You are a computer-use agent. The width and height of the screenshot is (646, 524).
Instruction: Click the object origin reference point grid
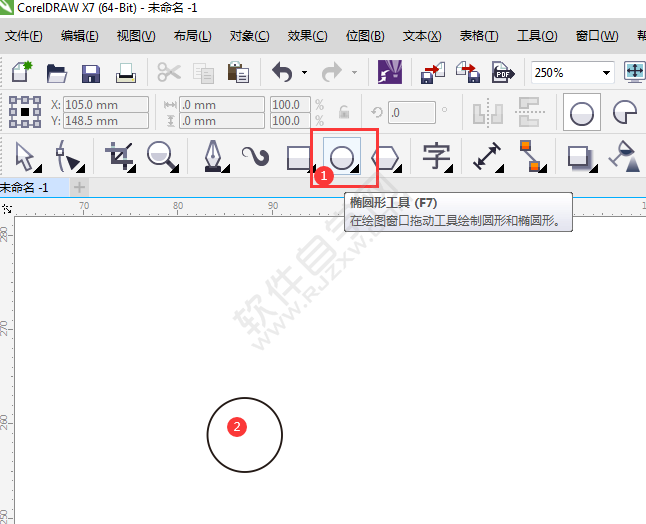25,112
